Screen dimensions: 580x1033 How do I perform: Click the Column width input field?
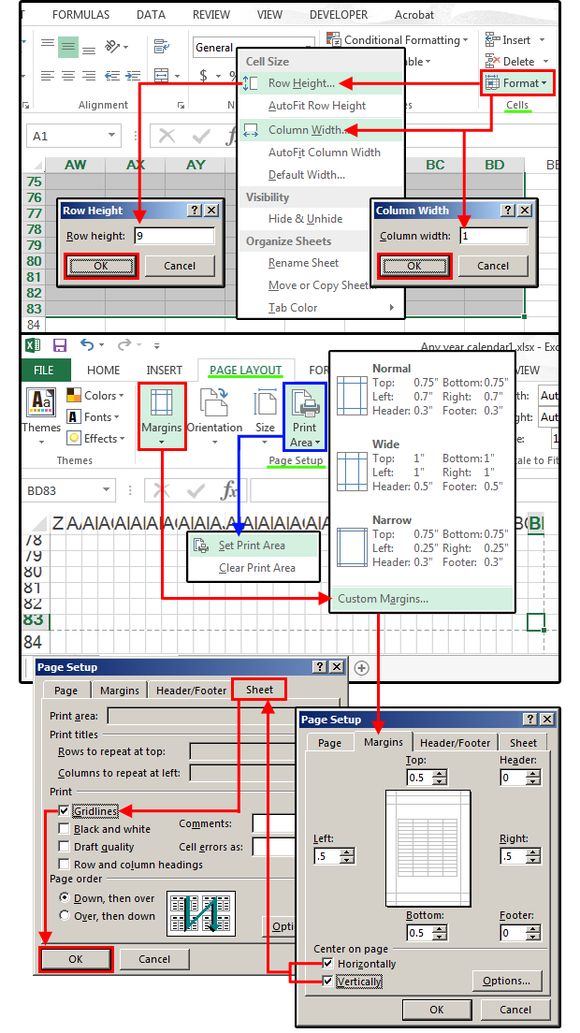coord(494,236)
